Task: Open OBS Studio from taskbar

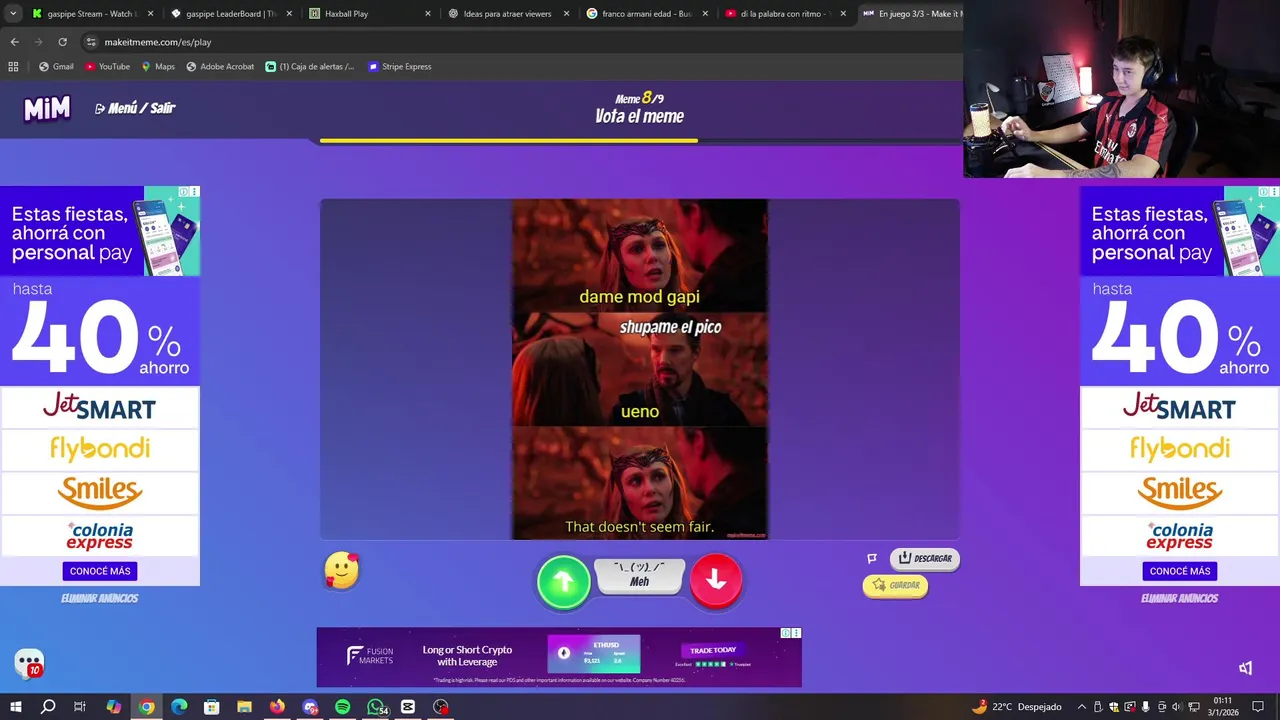Action: [440, 707]
